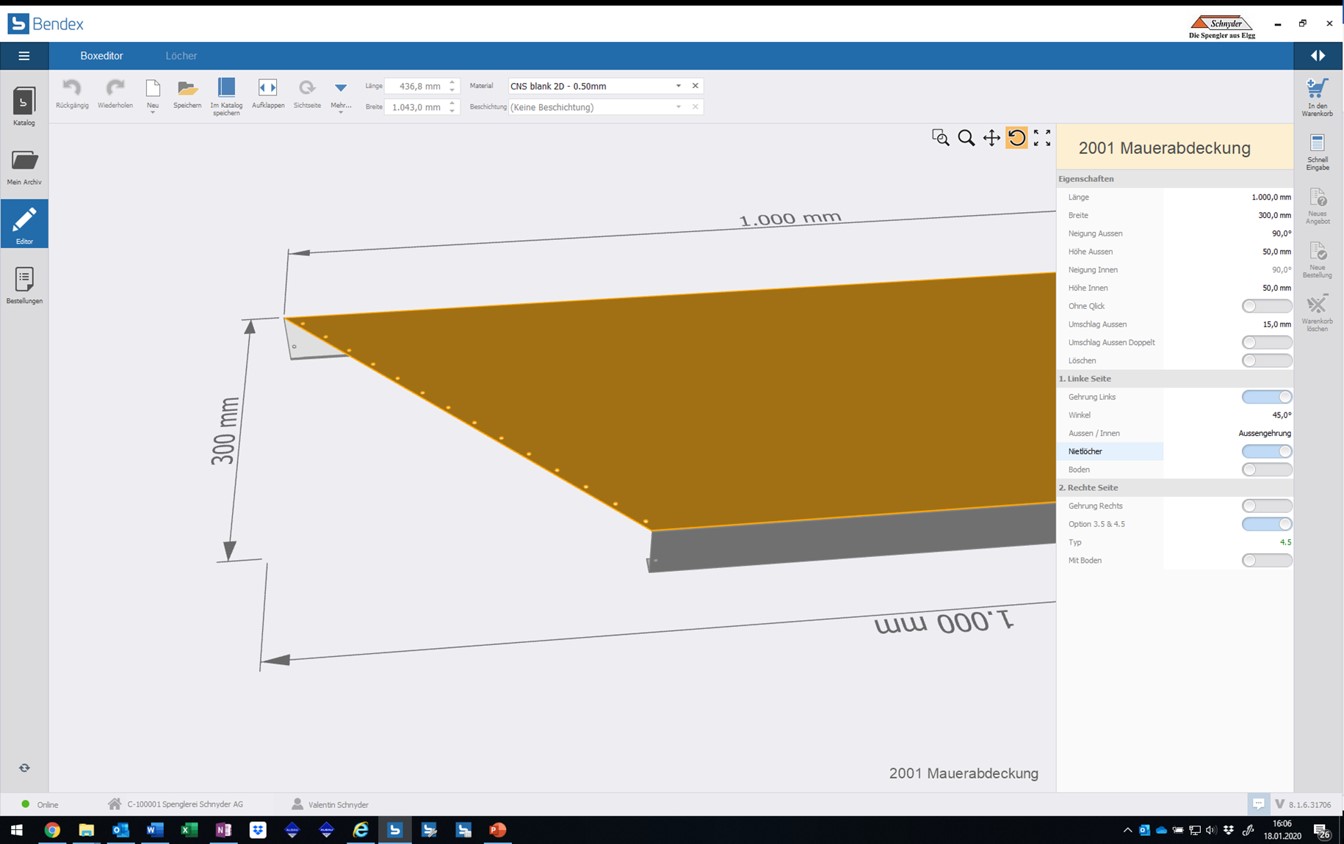Open Bestellungen orders page
The image size is (1344, 844).
(x=24, y=284)
